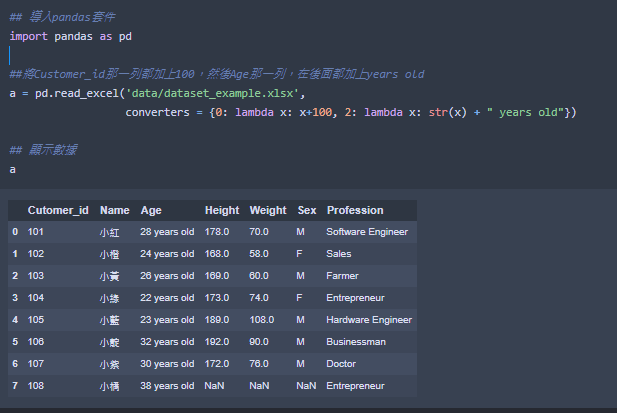Click weight value 58.0
This screenshot has height=413, width=617.
coord(259,254)
